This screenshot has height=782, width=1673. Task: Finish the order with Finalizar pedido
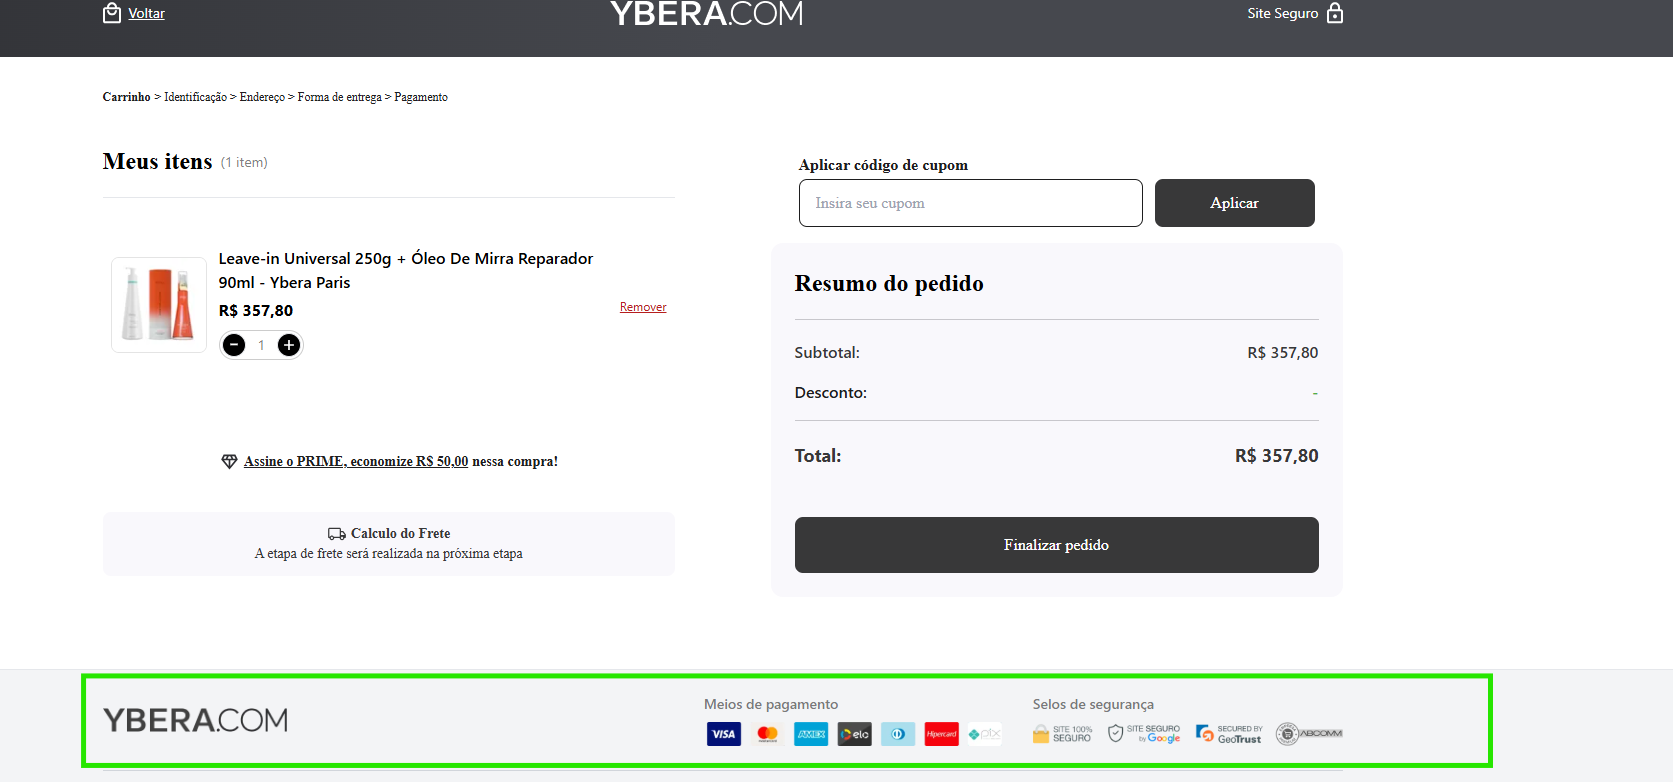[1057, 545]
